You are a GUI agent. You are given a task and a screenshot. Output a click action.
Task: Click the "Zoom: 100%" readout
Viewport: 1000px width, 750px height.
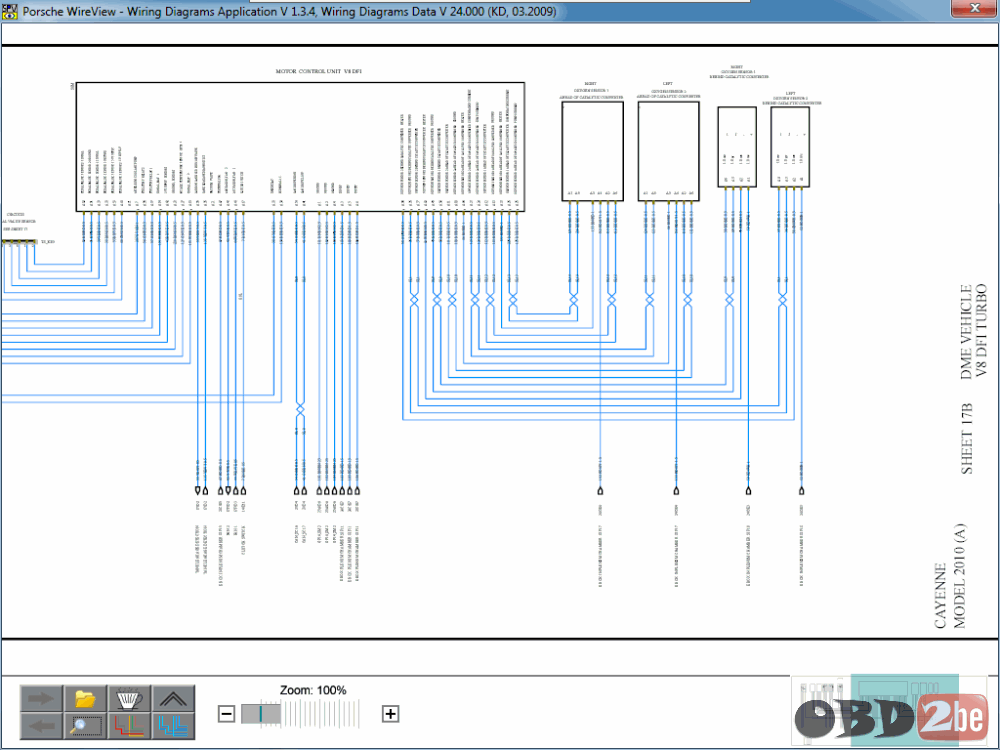click(x=313, y=690)
